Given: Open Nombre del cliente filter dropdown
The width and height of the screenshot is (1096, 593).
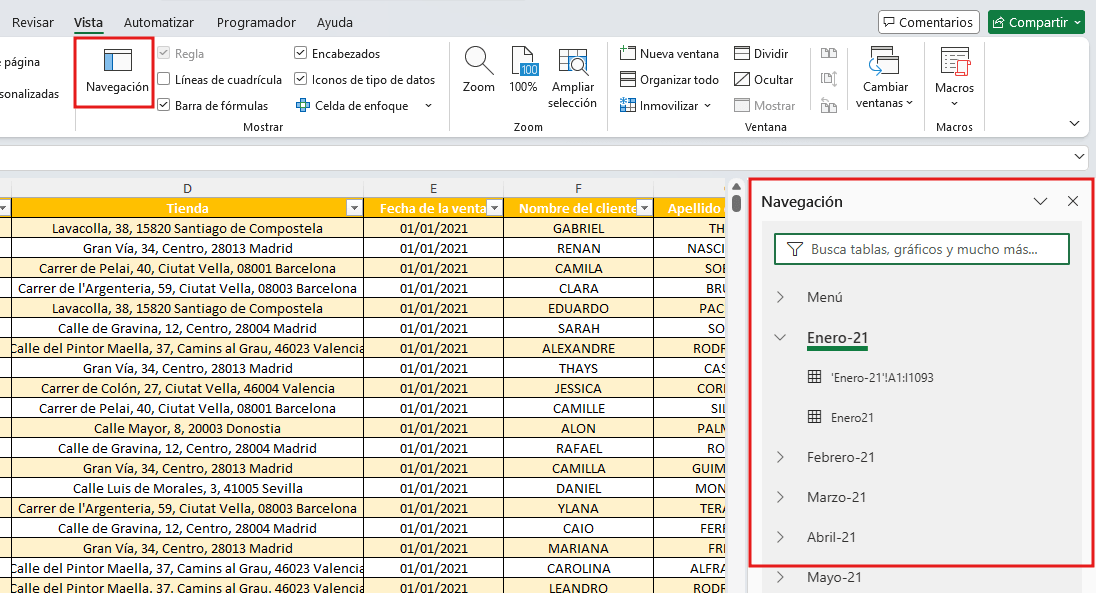Looking at the screenshot, I should coord(644,208).
